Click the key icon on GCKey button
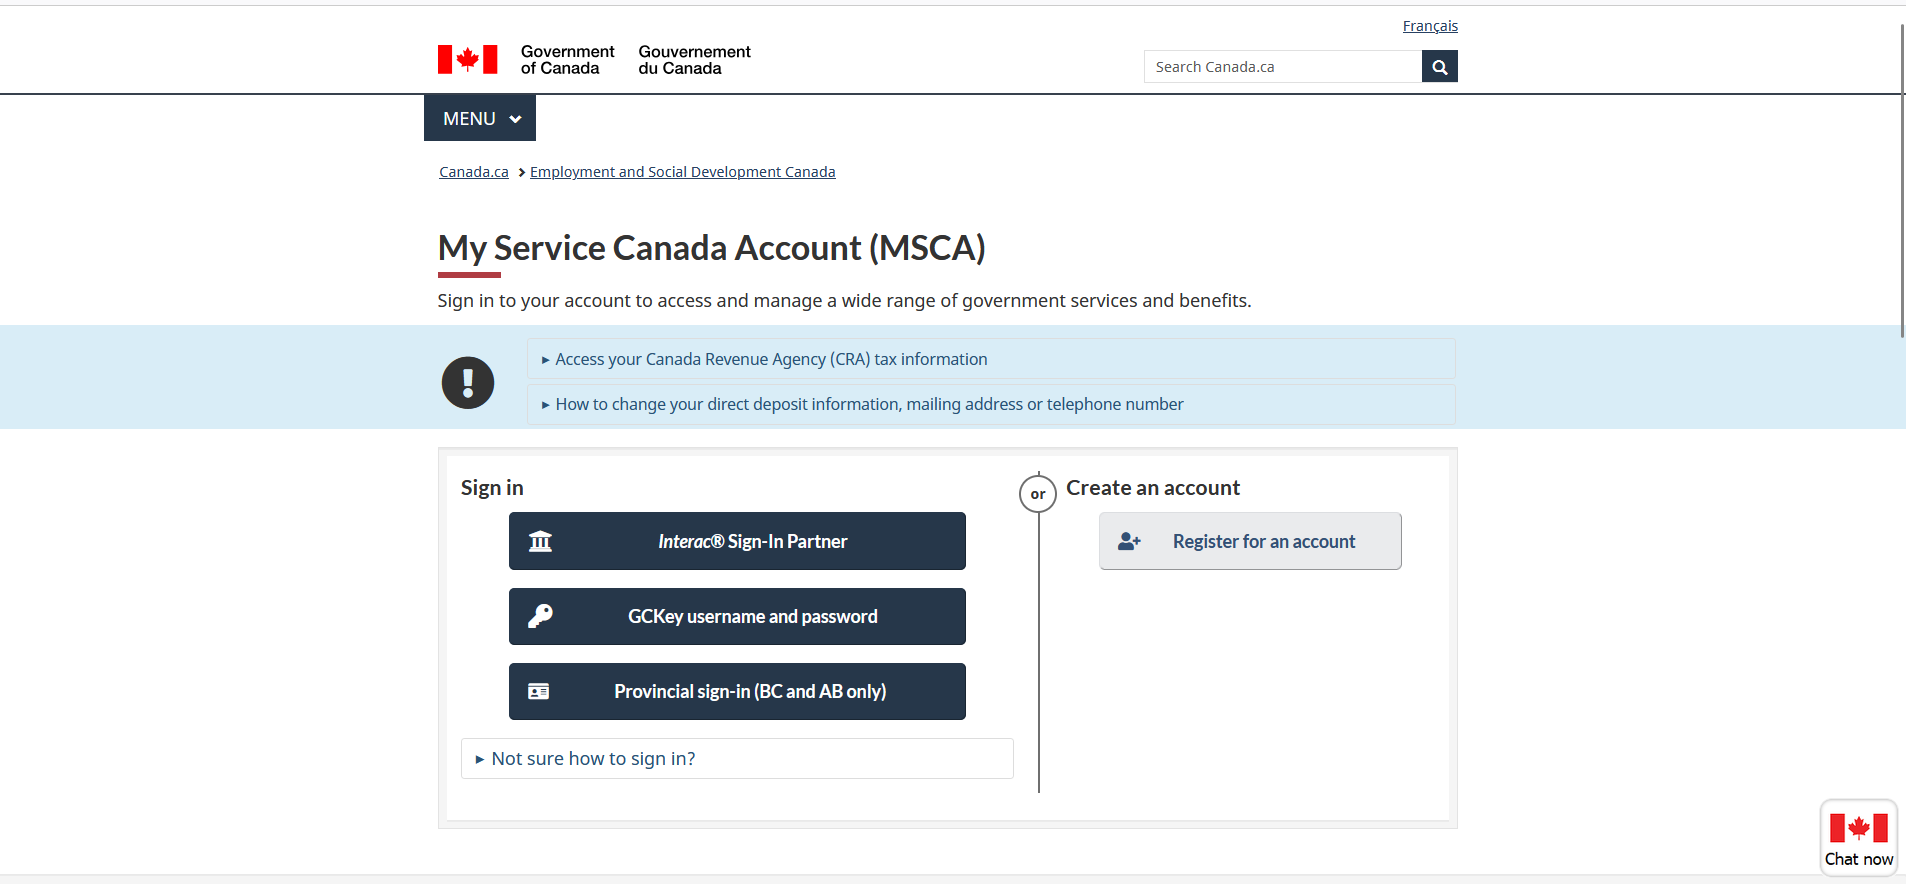1906x884 pixels. click(540, 616)
